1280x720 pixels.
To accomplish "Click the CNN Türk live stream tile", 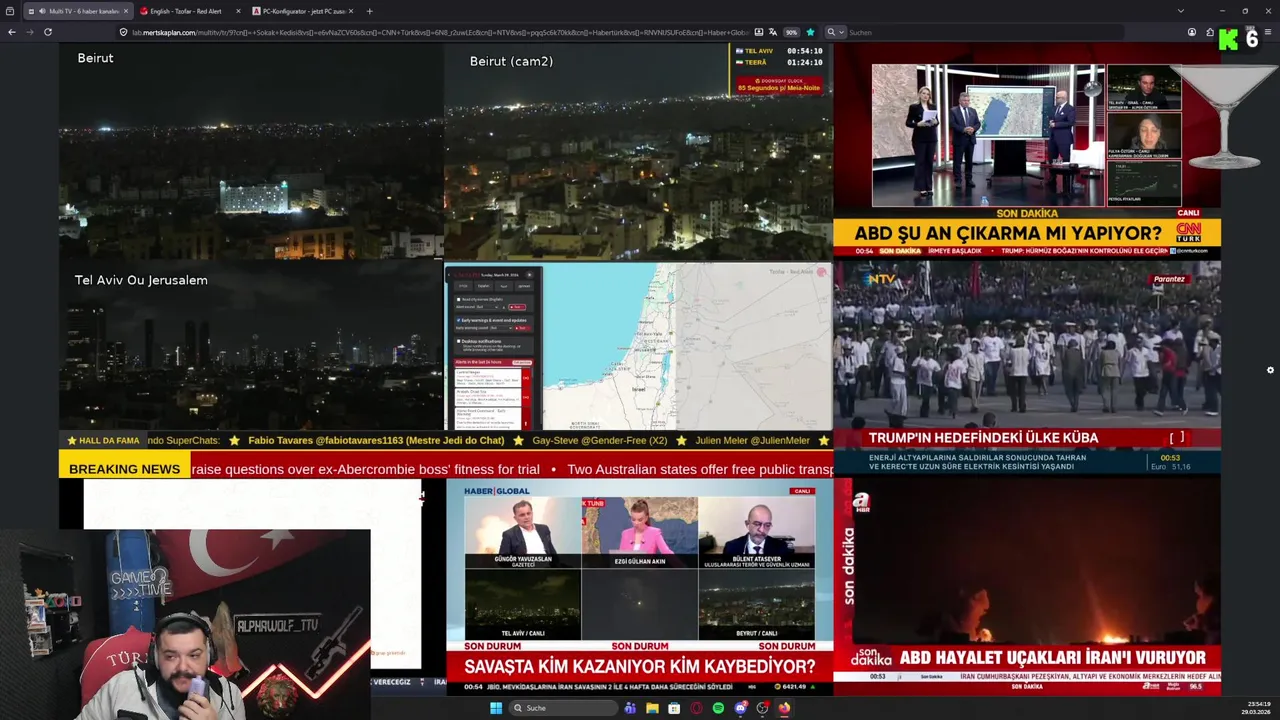I will tap(1027, 150).
